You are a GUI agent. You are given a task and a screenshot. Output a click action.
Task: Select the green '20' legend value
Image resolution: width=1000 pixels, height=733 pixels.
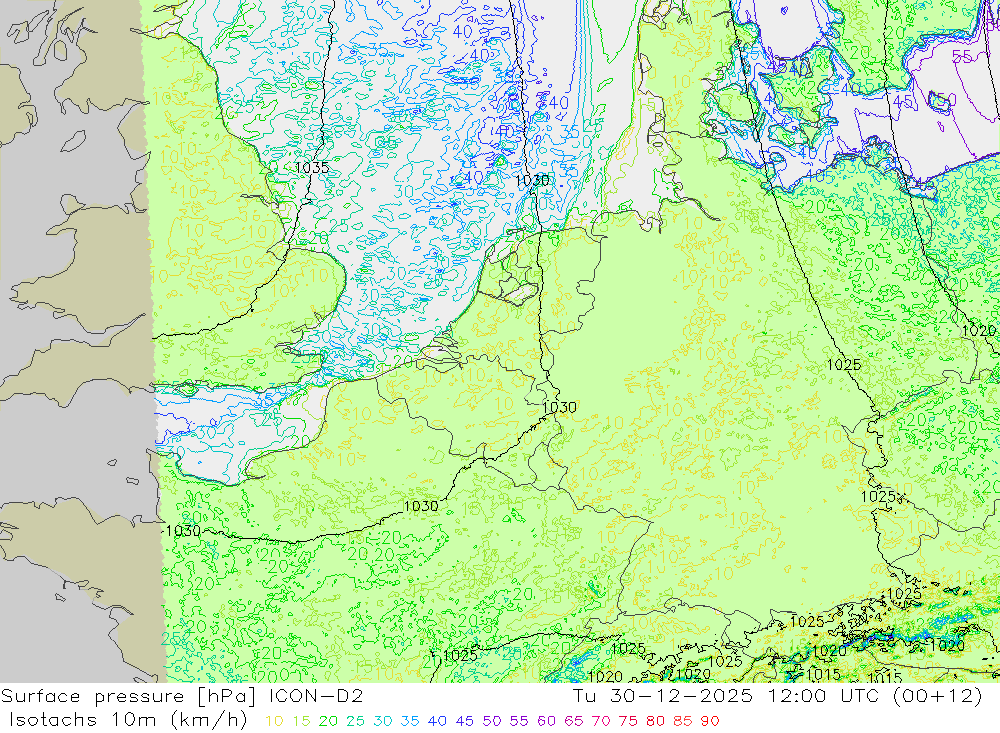328,722
